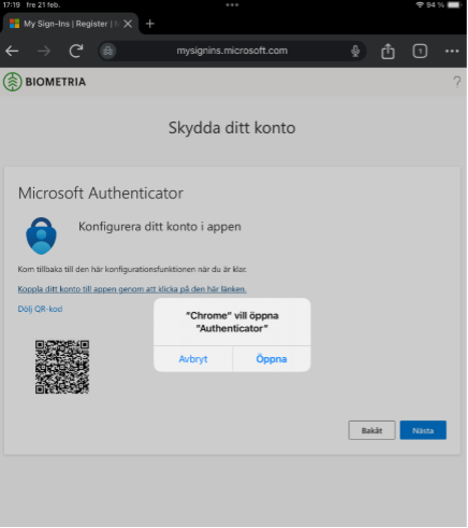The width and height of the screenshot is (468, 528).
Task: Tap Avbryt in the dialog
Action: (193, 359)
